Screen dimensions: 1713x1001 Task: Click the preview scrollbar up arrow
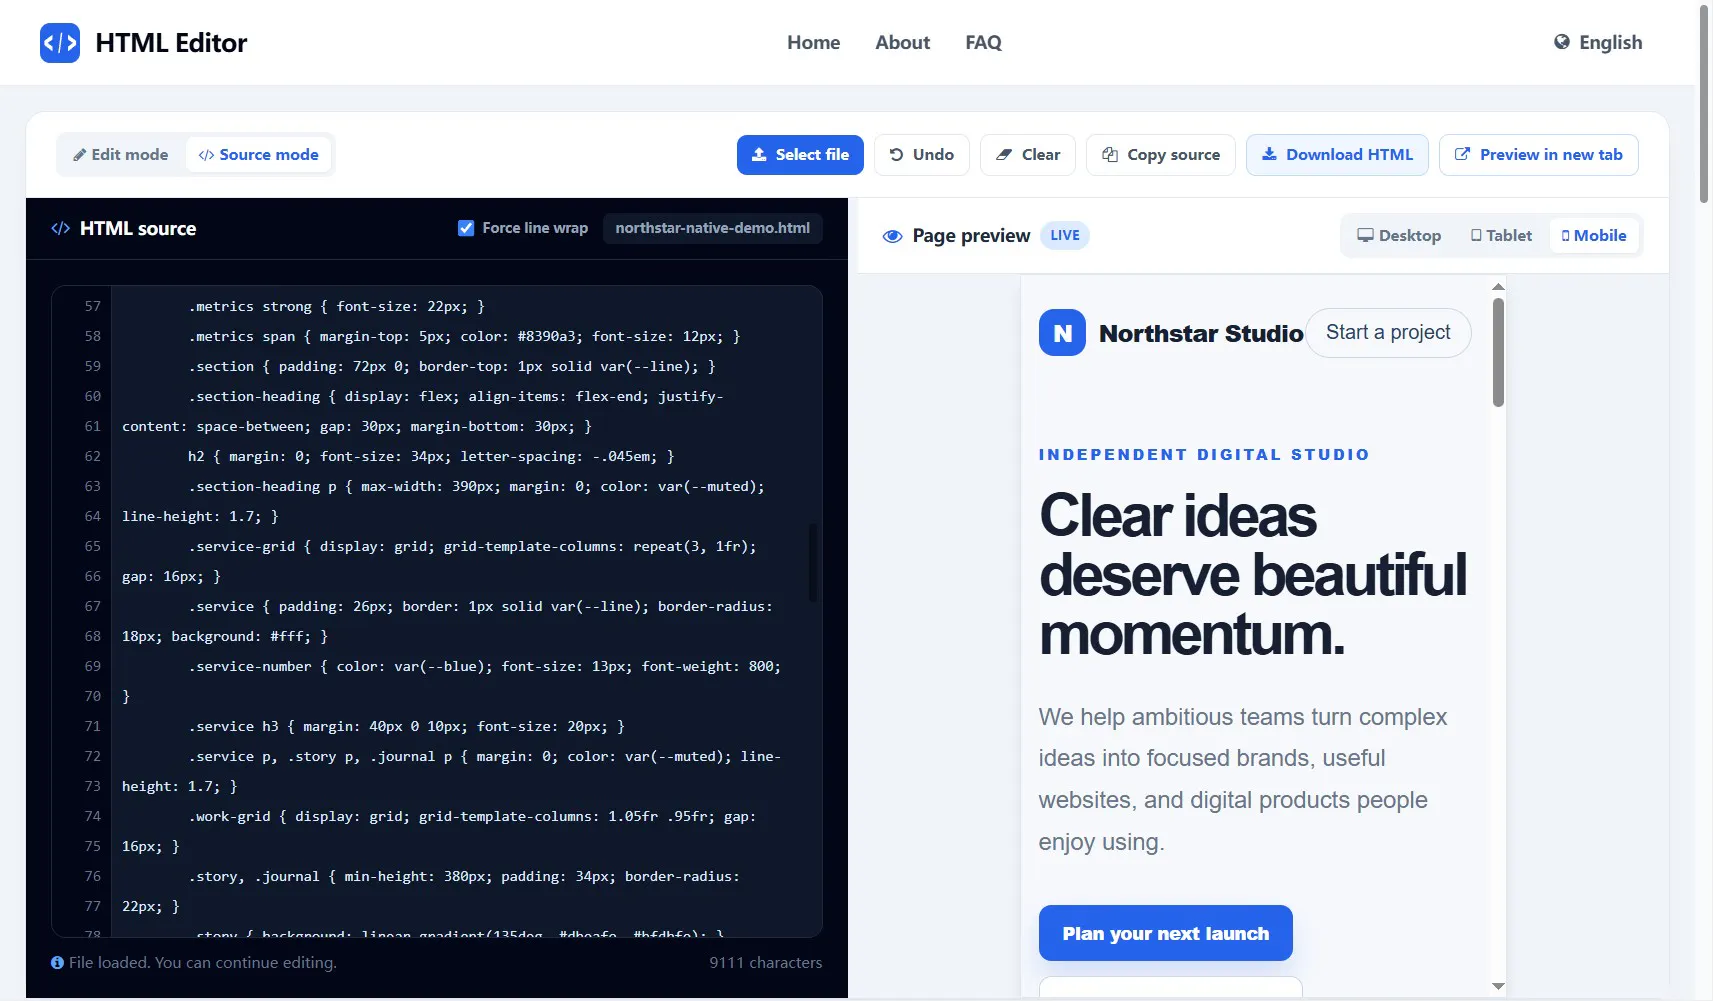[x=1498, y=287]
